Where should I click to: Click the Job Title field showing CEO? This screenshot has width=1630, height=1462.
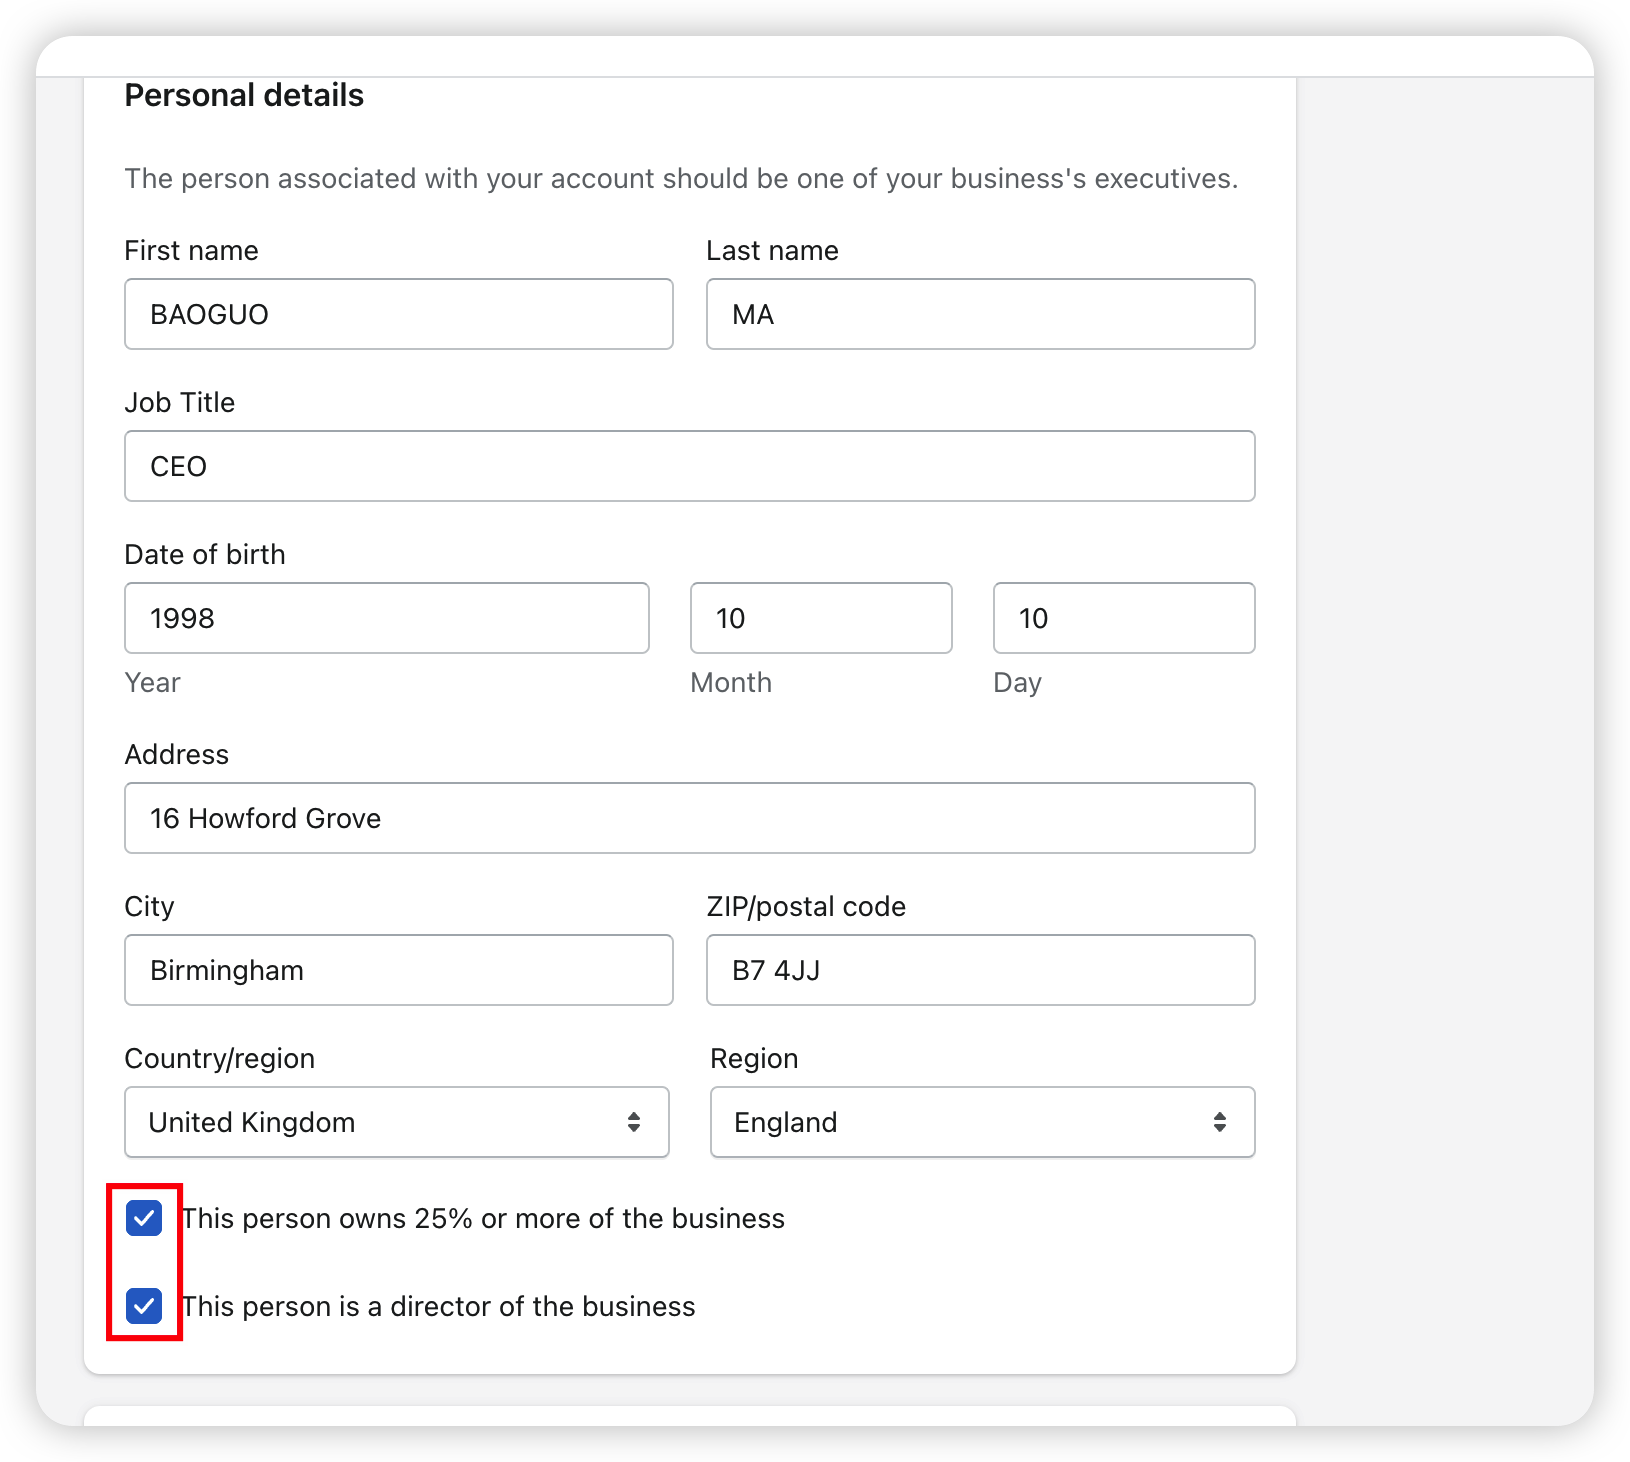pyautogui.click(x=689, y=466)
